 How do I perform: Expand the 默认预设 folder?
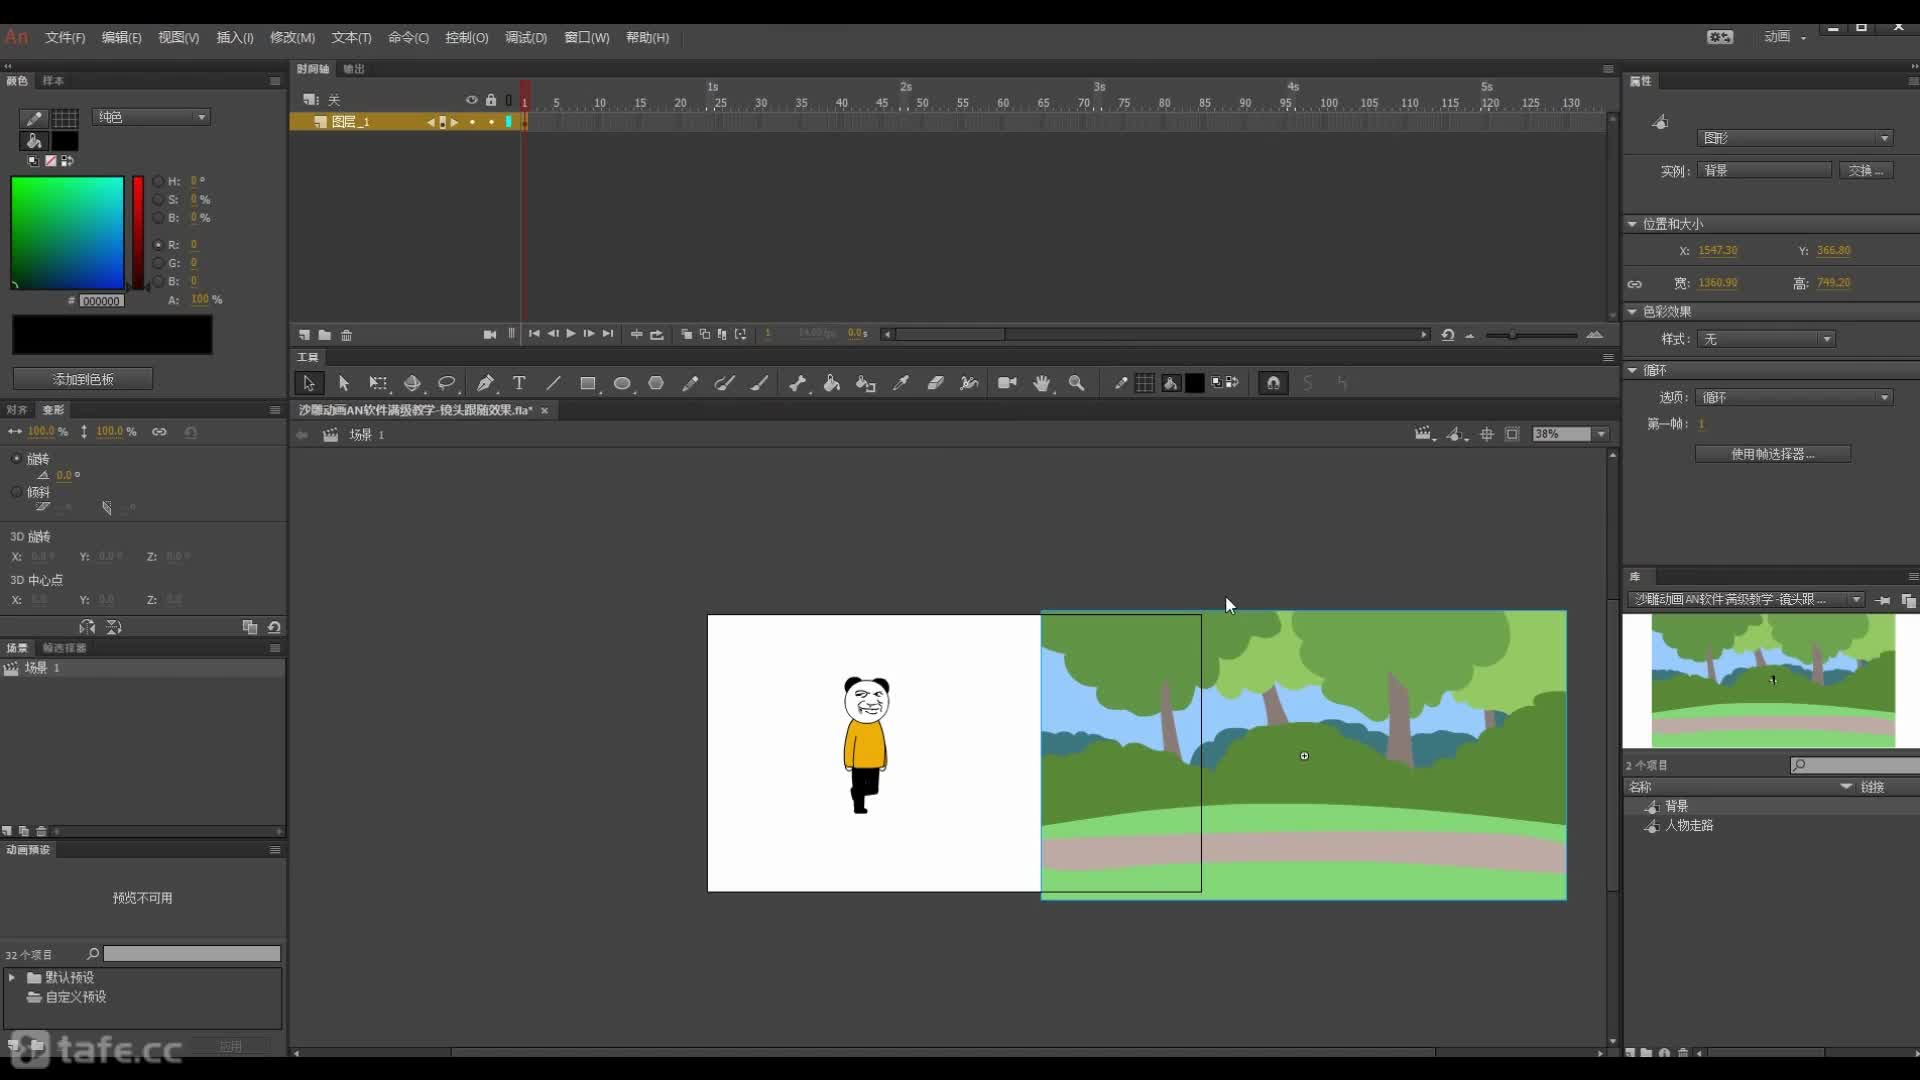(x=12, y=978)
